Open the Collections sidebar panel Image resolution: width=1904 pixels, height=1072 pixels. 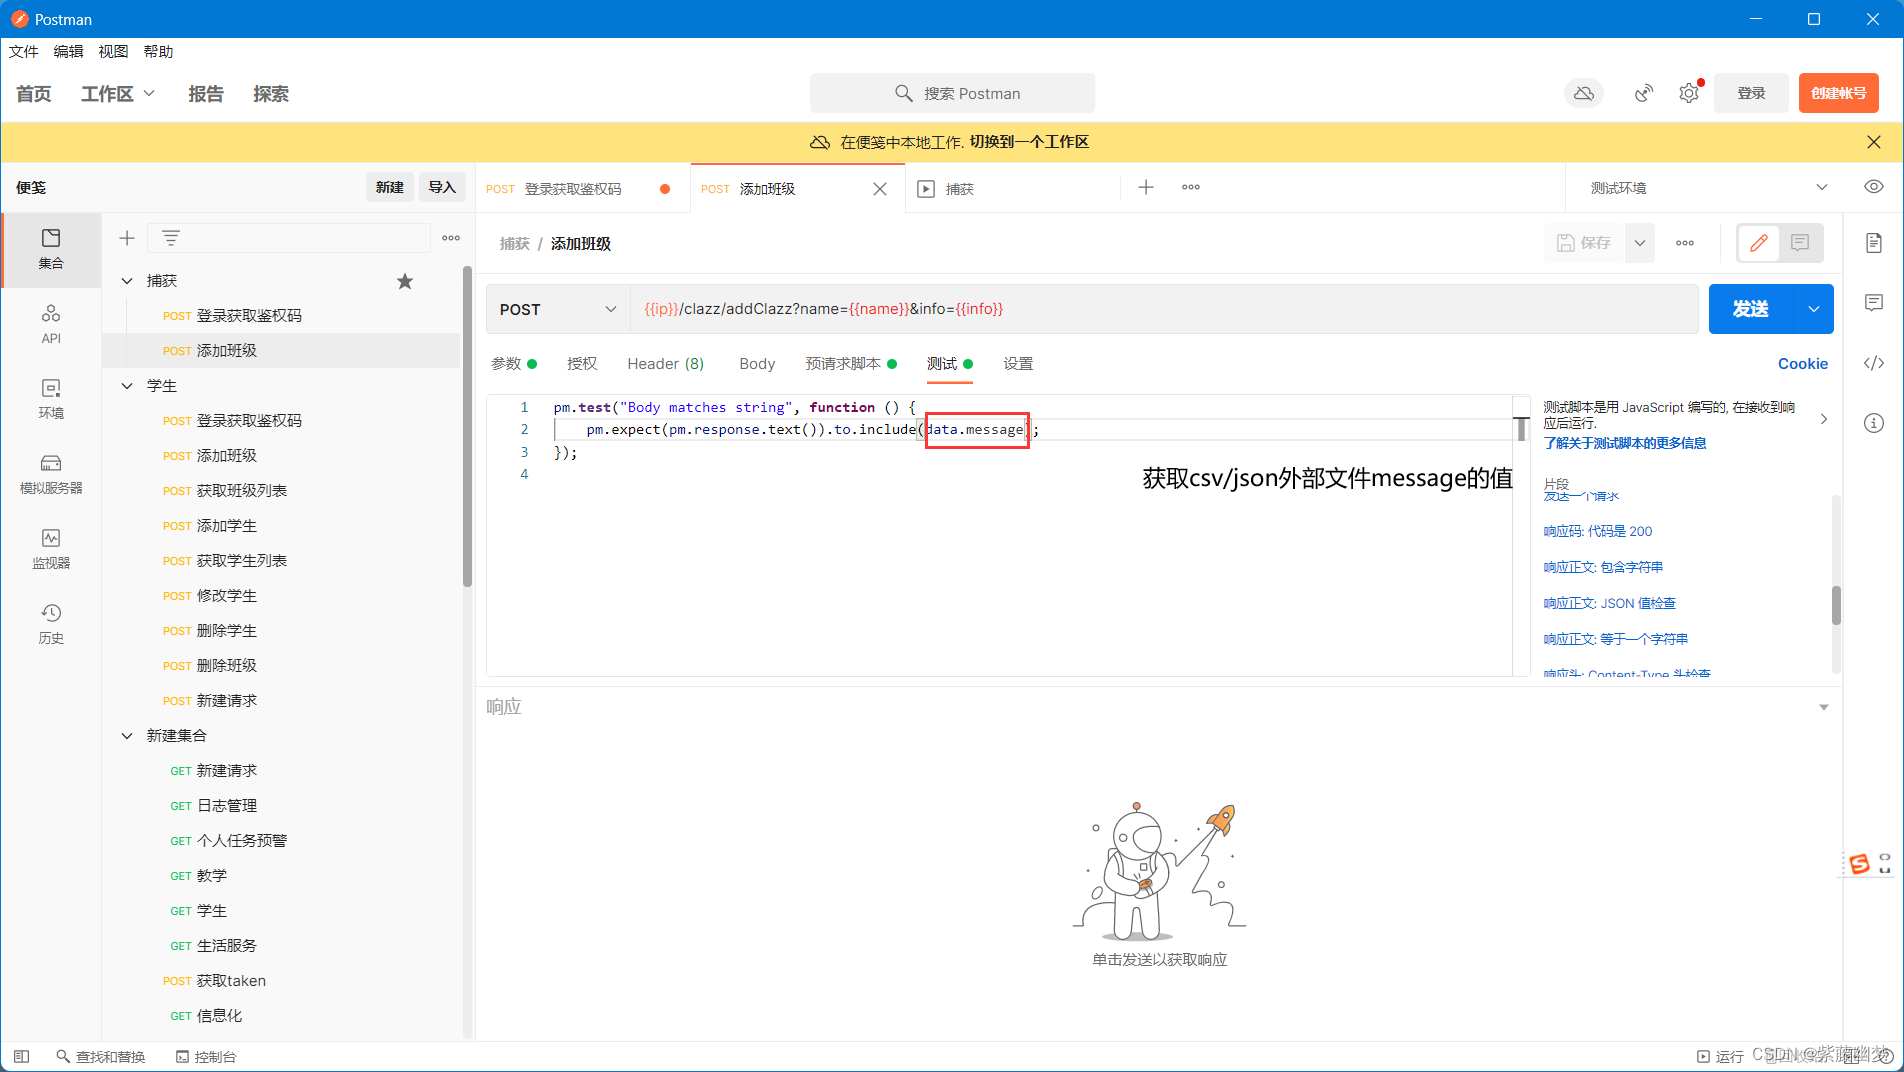[x=51, y=250]
